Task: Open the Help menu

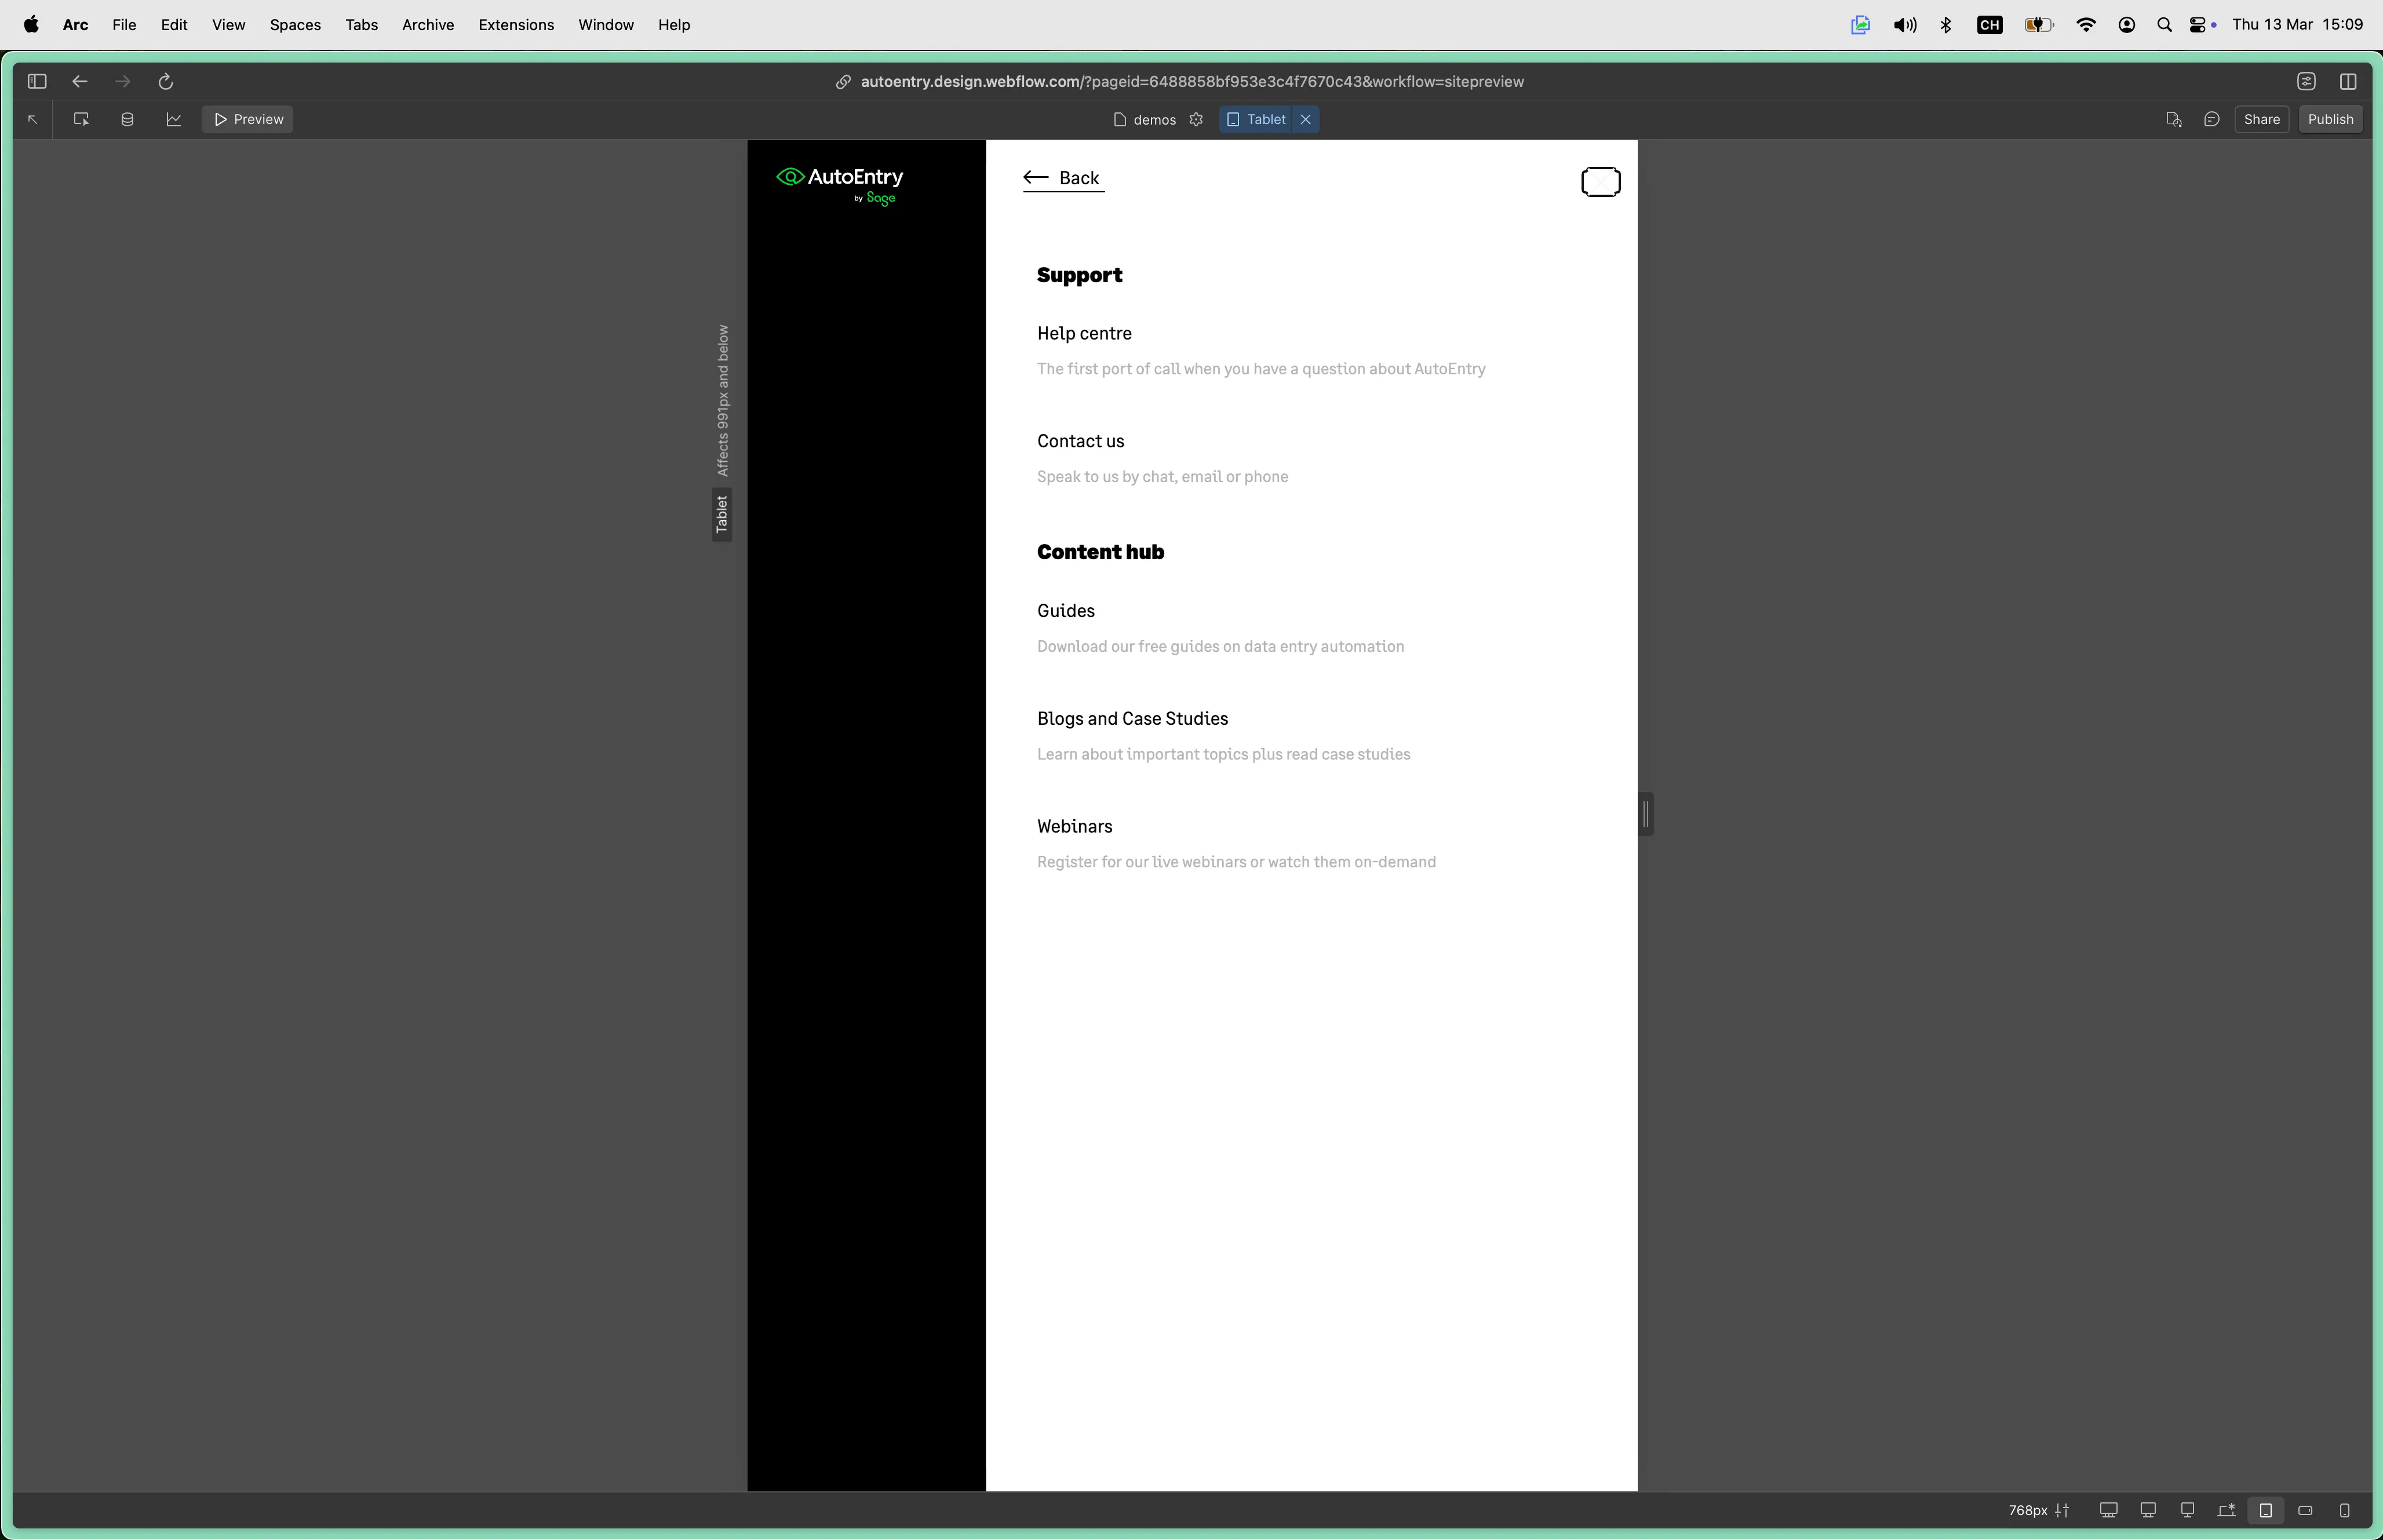Action: coord(674,25)
